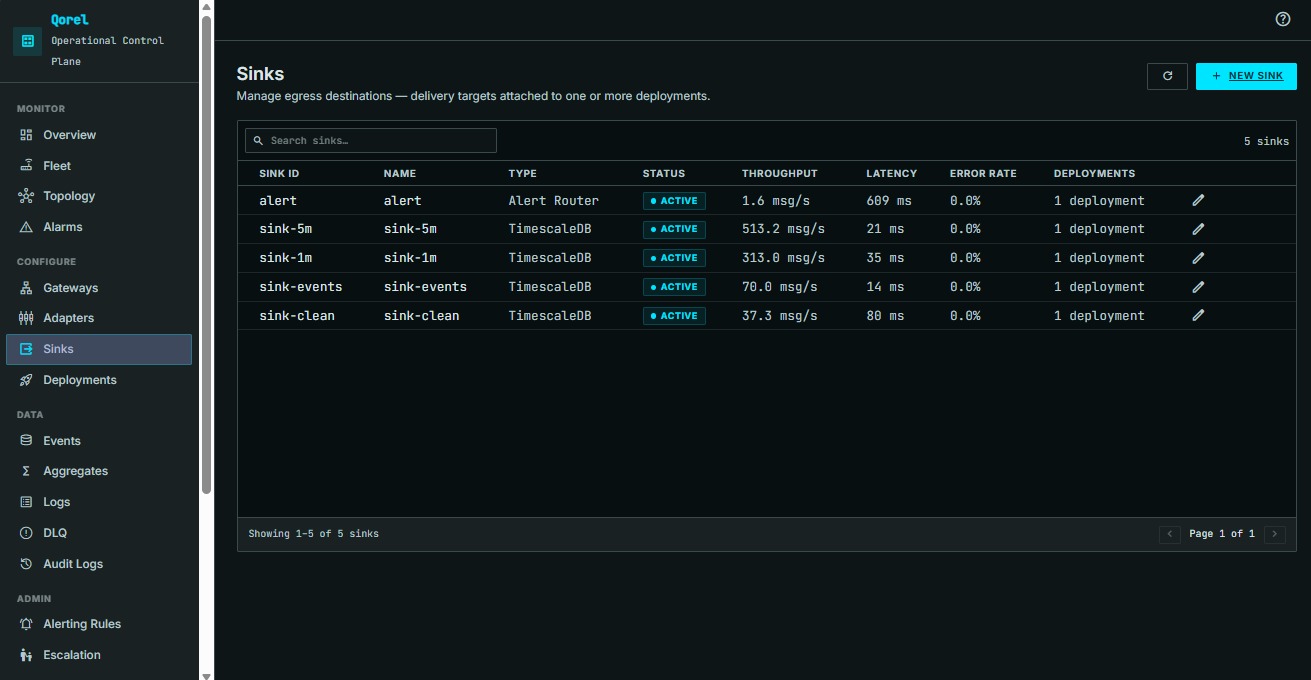Open the help question mark icon
1311x680 pixels.
pyautogui.click(x=1283, y=19)
